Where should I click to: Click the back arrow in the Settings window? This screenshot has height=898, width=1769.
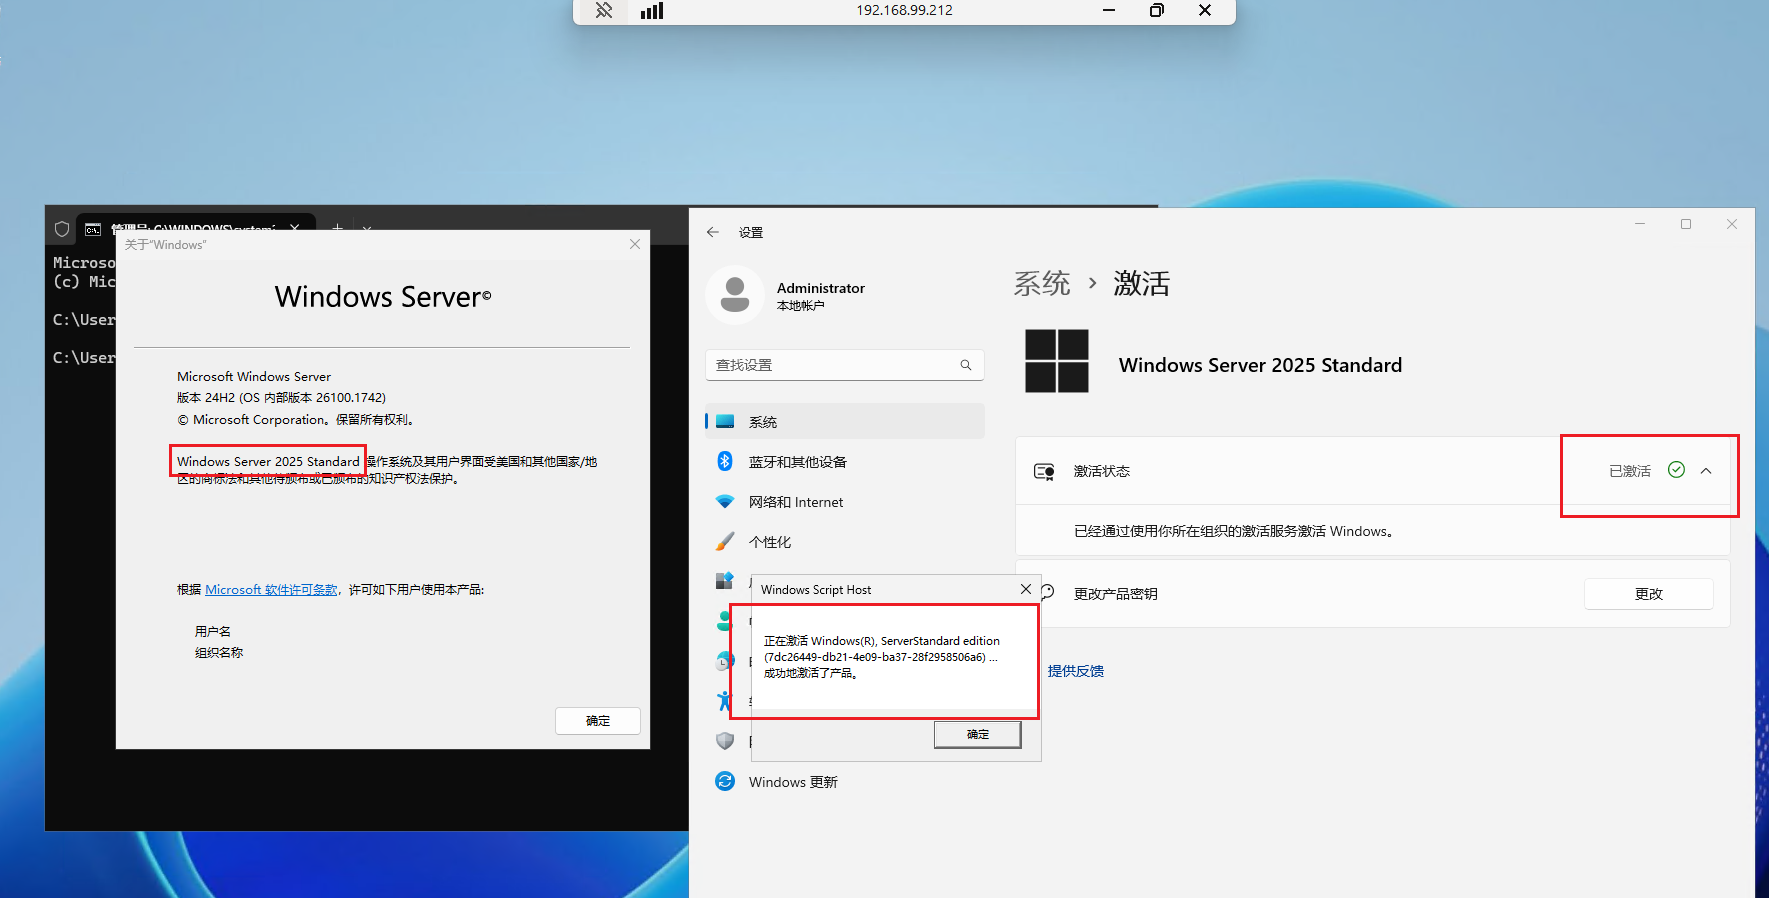point(713,232)
